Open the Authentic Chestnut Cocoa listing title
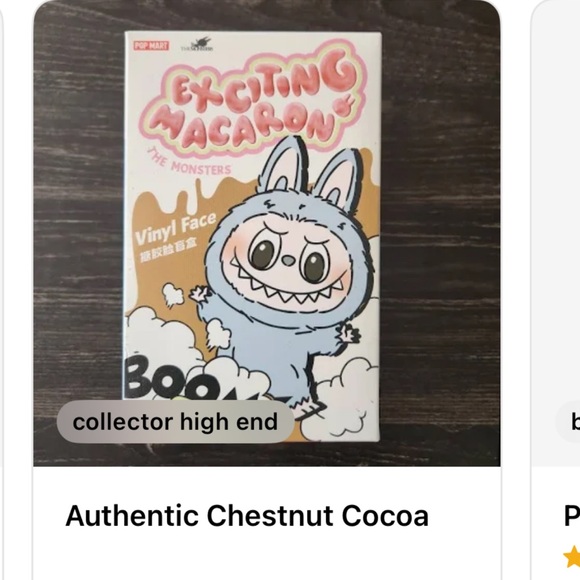Viewport: 580px width, 580px height. (x=247, y=516)
